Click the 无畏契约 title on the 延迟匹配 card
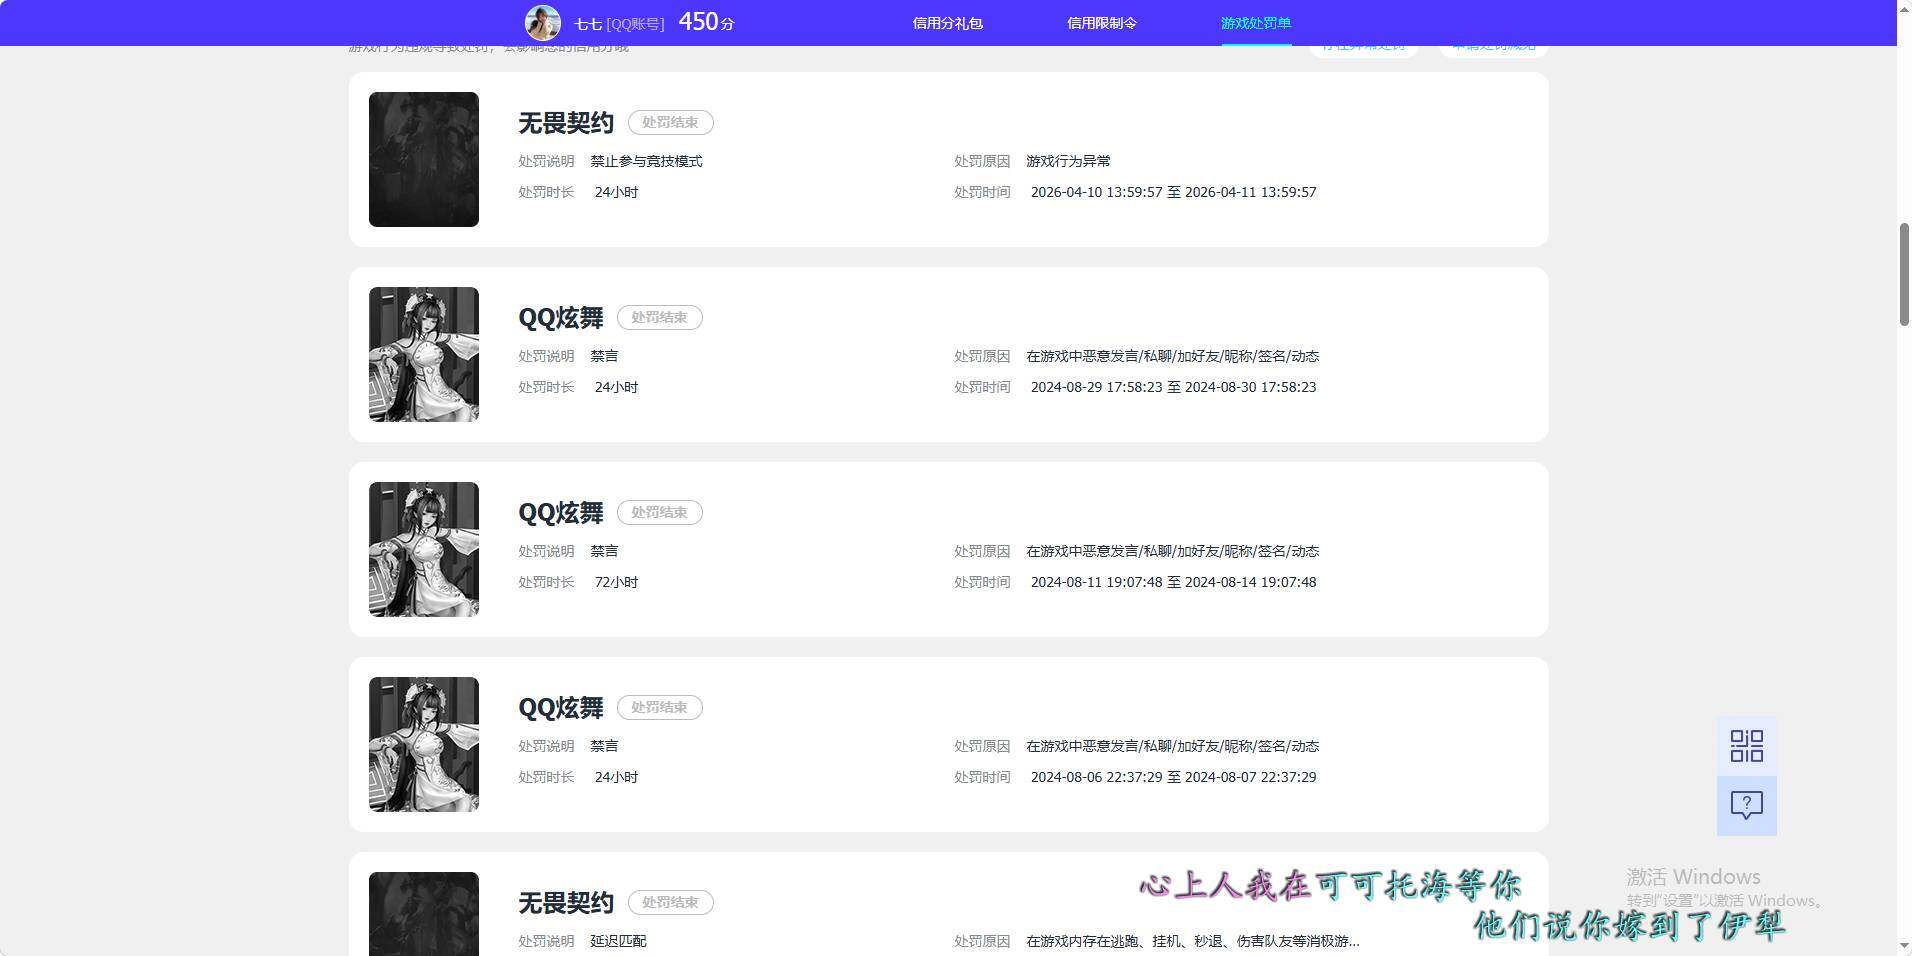1912x956 pixels. [x=566, y=903]
